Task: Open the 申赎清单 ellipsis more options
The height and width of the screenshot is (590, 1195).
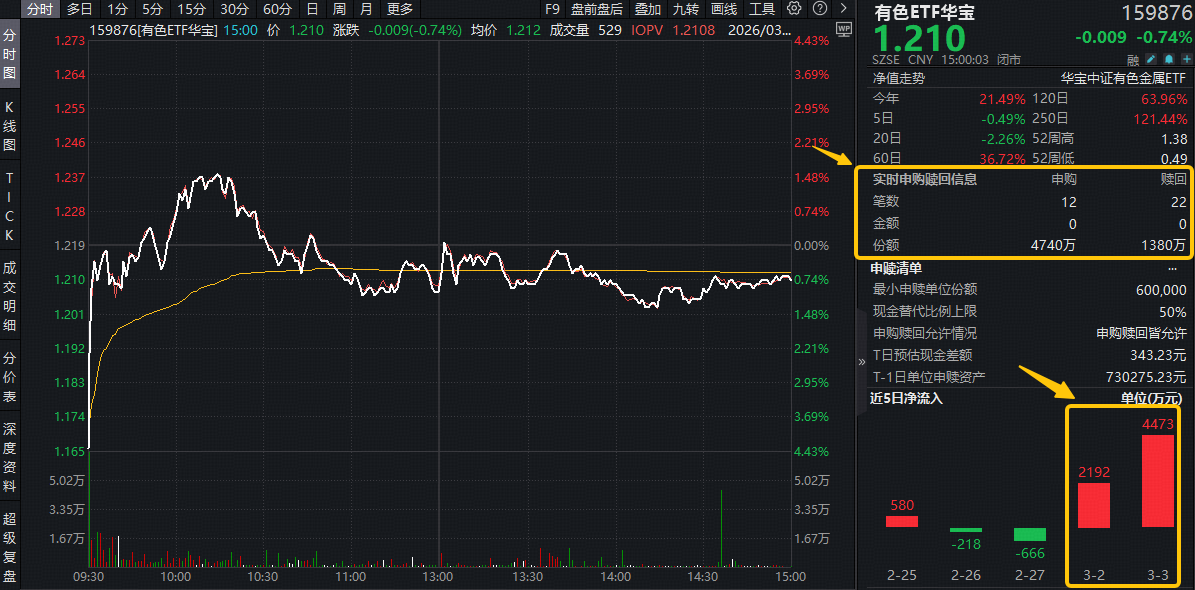Action: 1172,268
